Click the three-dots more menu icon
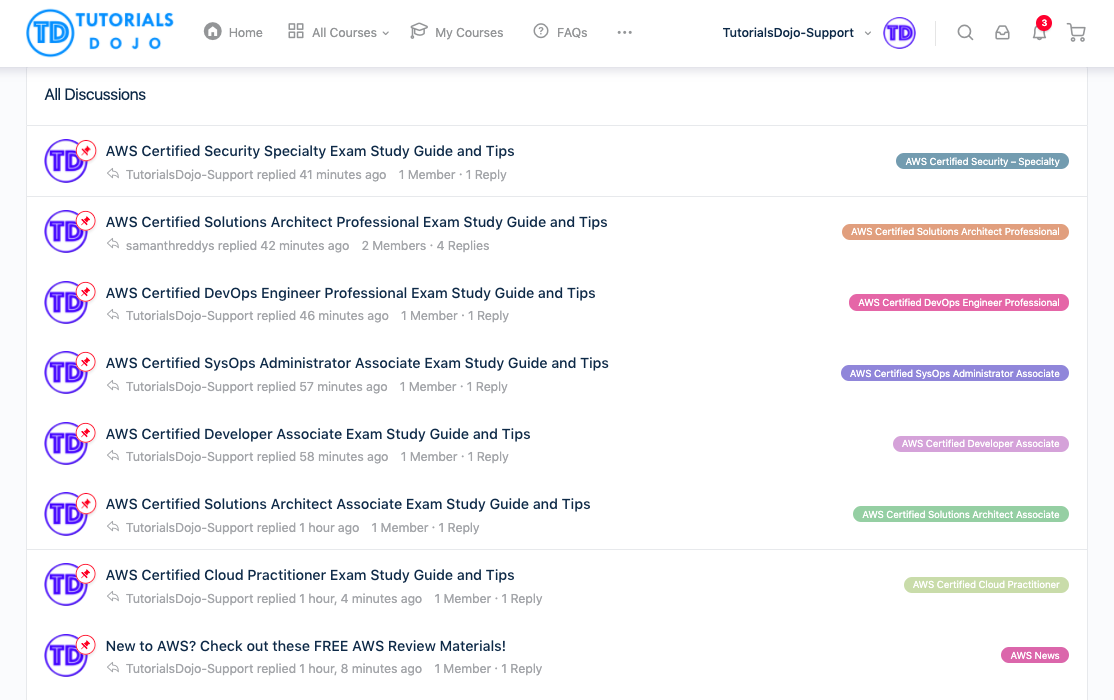The width and height of the screenshot is (1114, 700). 625,32
